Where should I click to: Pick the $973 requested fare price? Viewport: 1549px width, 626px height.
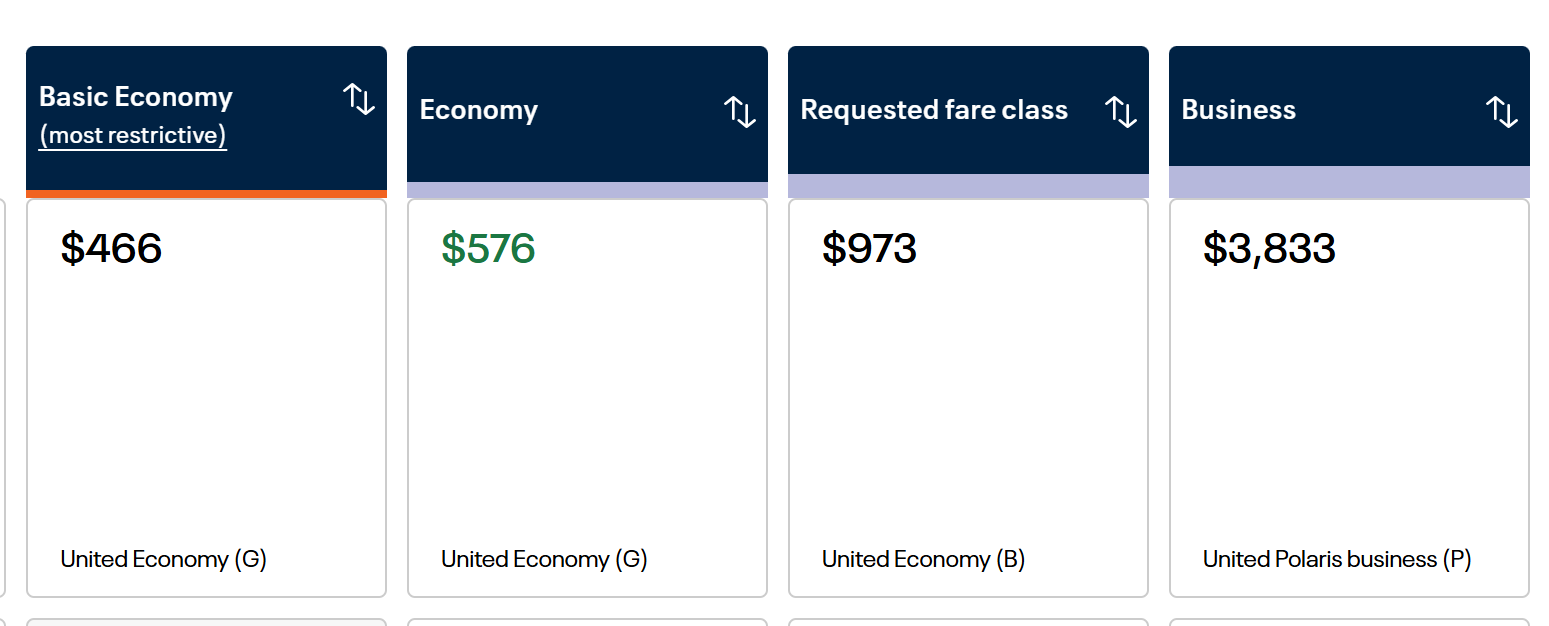[x=869, y=248]
